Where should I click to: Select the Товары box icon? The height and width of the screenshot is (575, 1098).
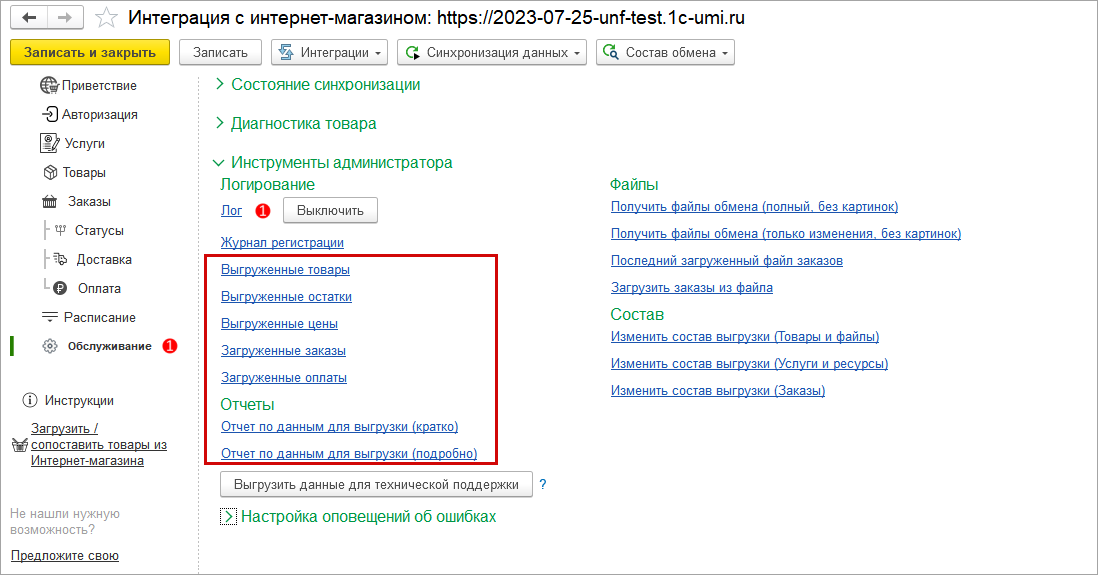tap(50, 173)
